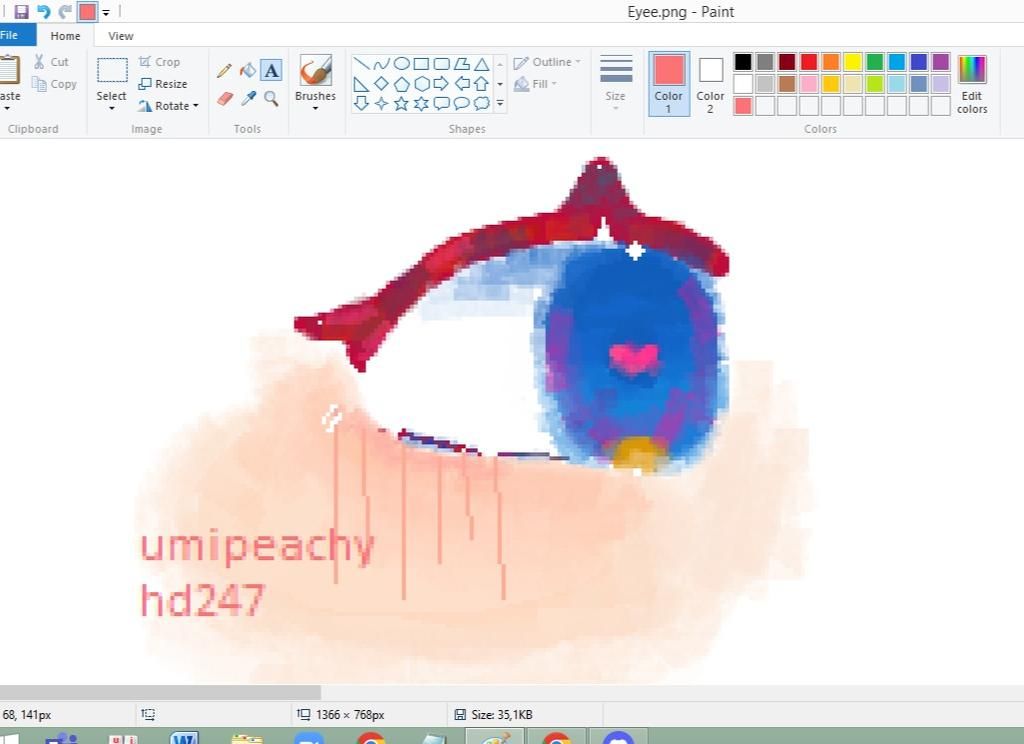
Task: Click the Save icon in the title bar
Action: coord(21,12)
